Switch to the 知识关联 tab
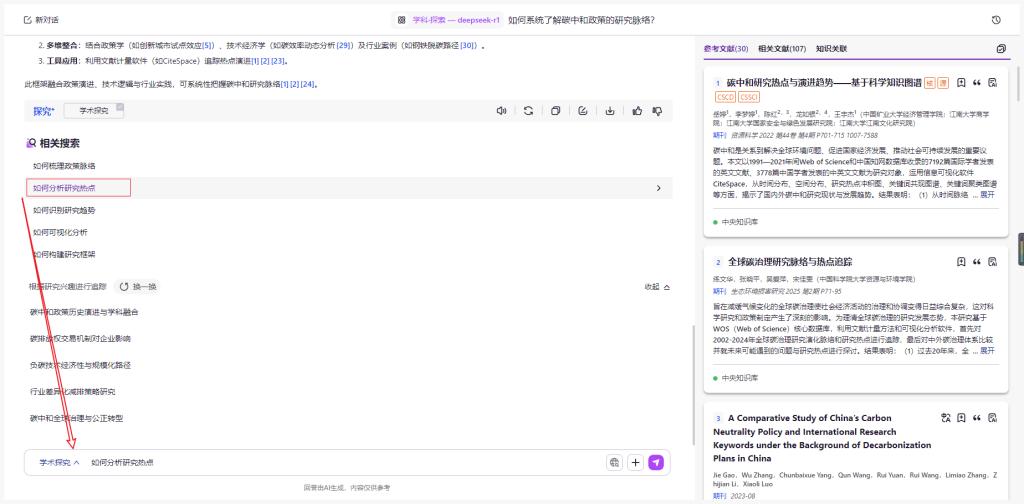 pos(831,49)
